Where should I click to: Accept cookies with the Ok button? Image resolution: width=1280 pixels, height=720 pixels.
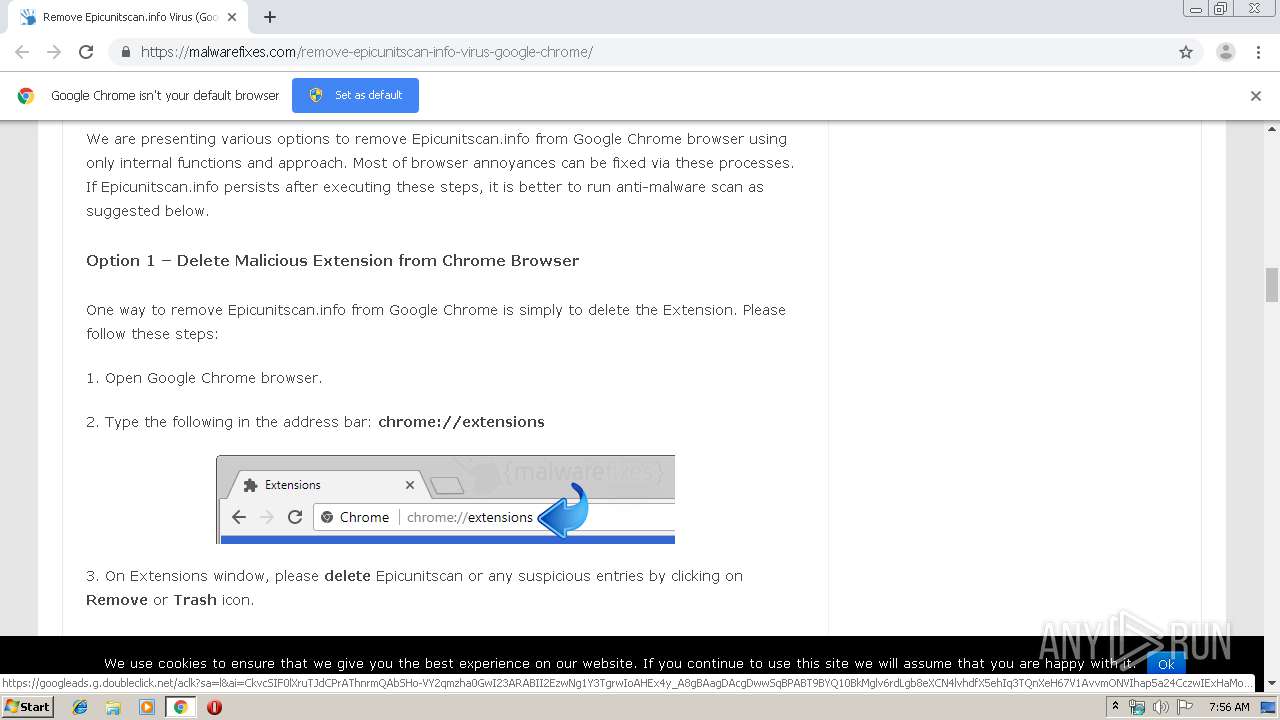click(x=1166, y=664)
